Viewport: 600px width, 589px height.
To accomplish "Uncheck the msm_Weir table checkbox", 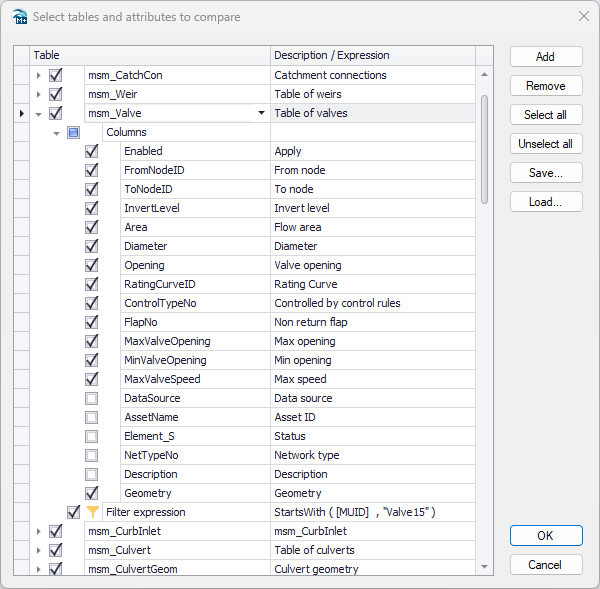I will click(x=55, y=94).
